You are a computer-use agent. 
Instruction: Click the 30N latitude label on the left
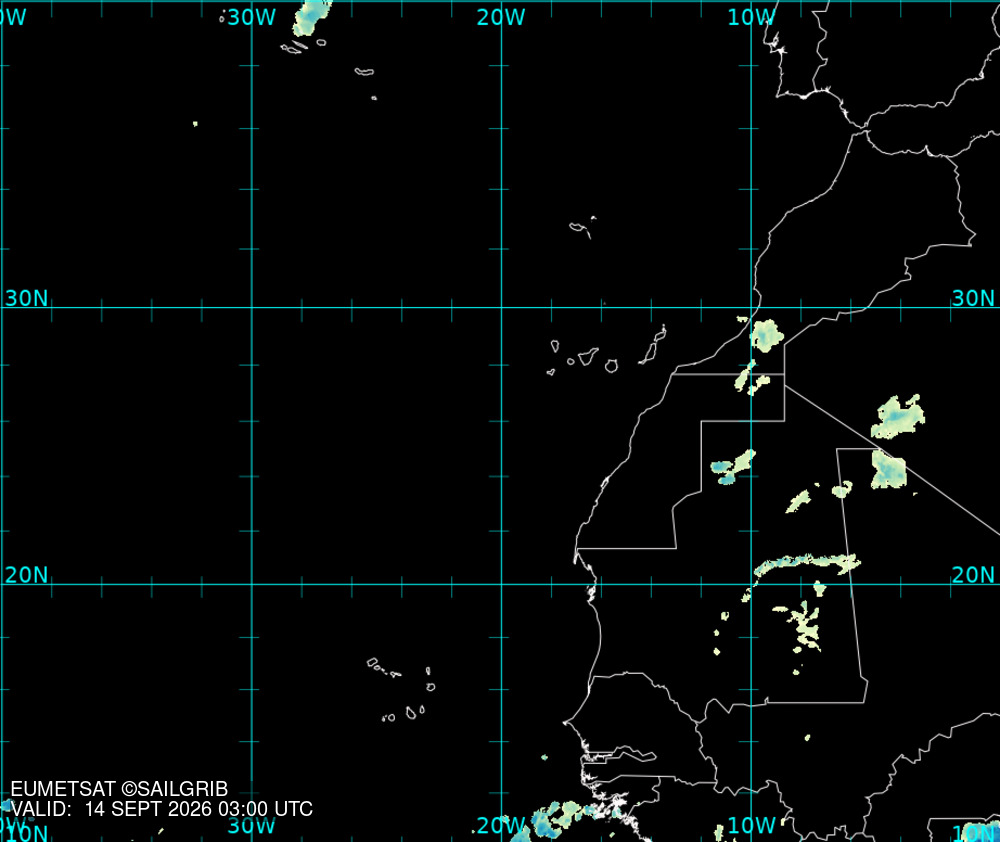coord(27,298)
